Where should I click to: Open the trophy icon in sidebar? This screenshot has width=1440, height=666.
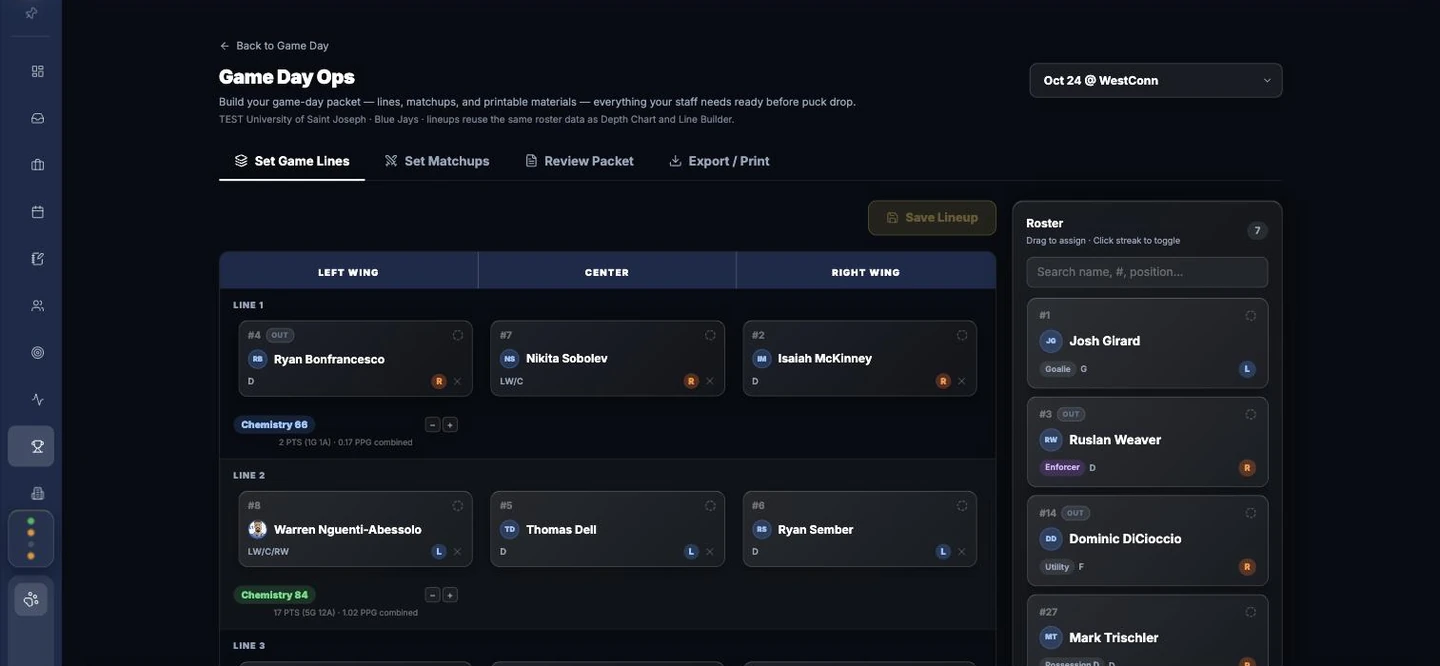[38, 446]
